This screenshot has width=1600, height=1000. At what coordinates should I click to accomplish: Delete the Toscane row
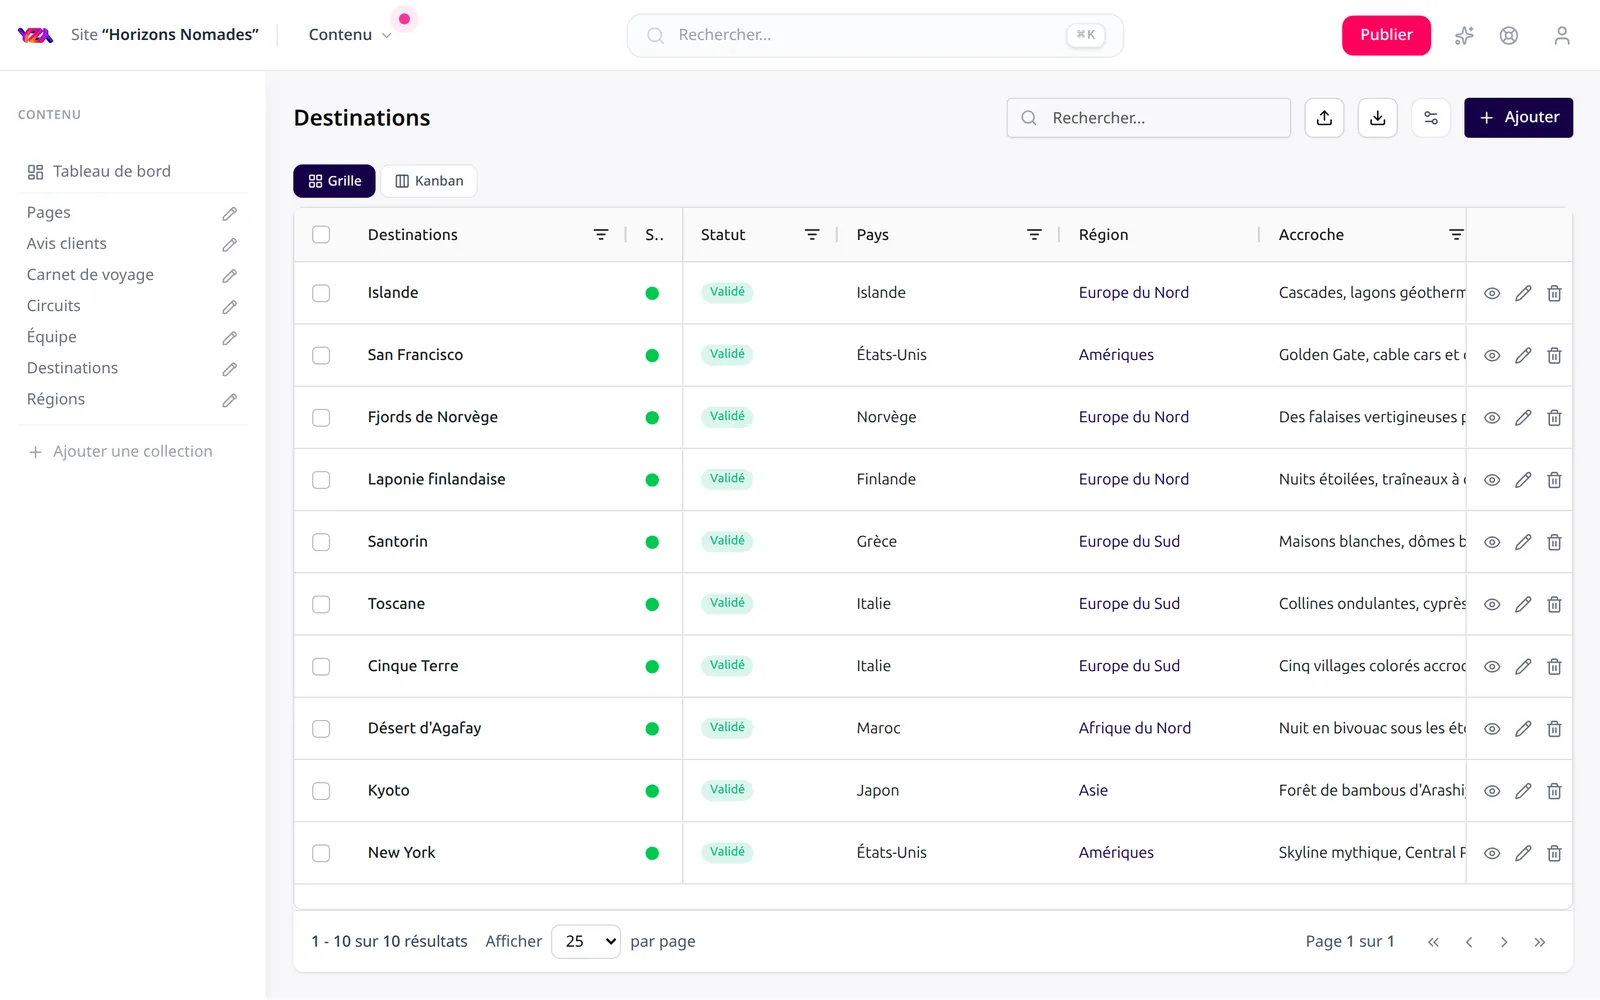(x=1554, y=604)
